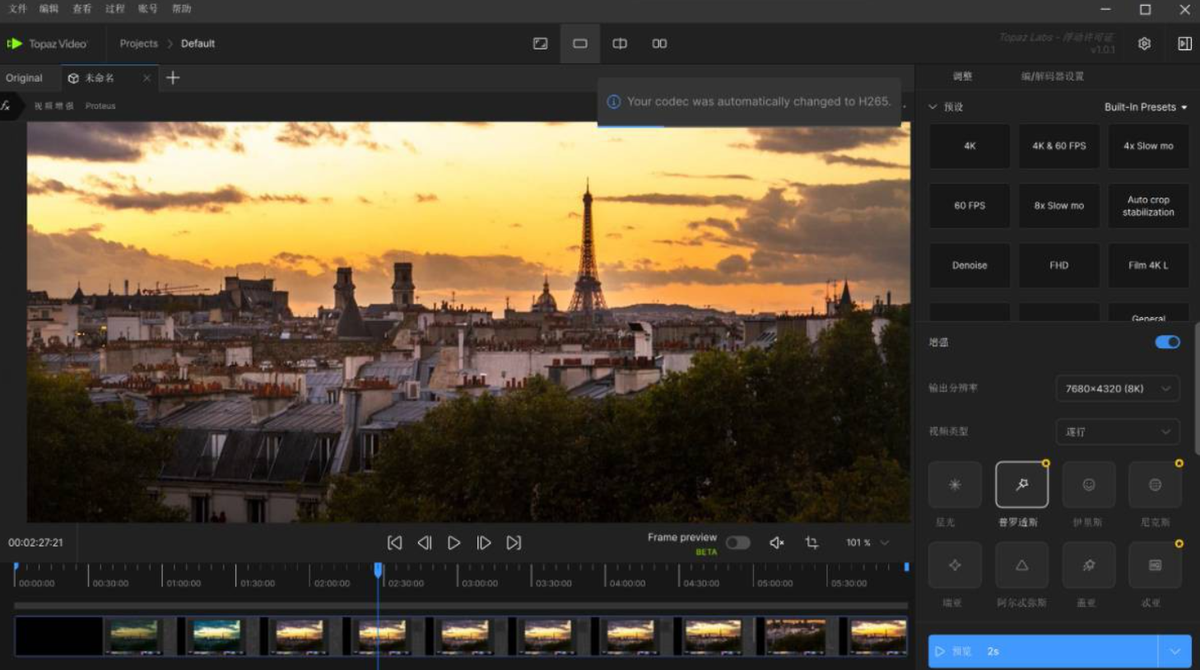Step forward one frame
Image resolution: width=1200 pixels, height=670 pixels.
coord(484,543)
